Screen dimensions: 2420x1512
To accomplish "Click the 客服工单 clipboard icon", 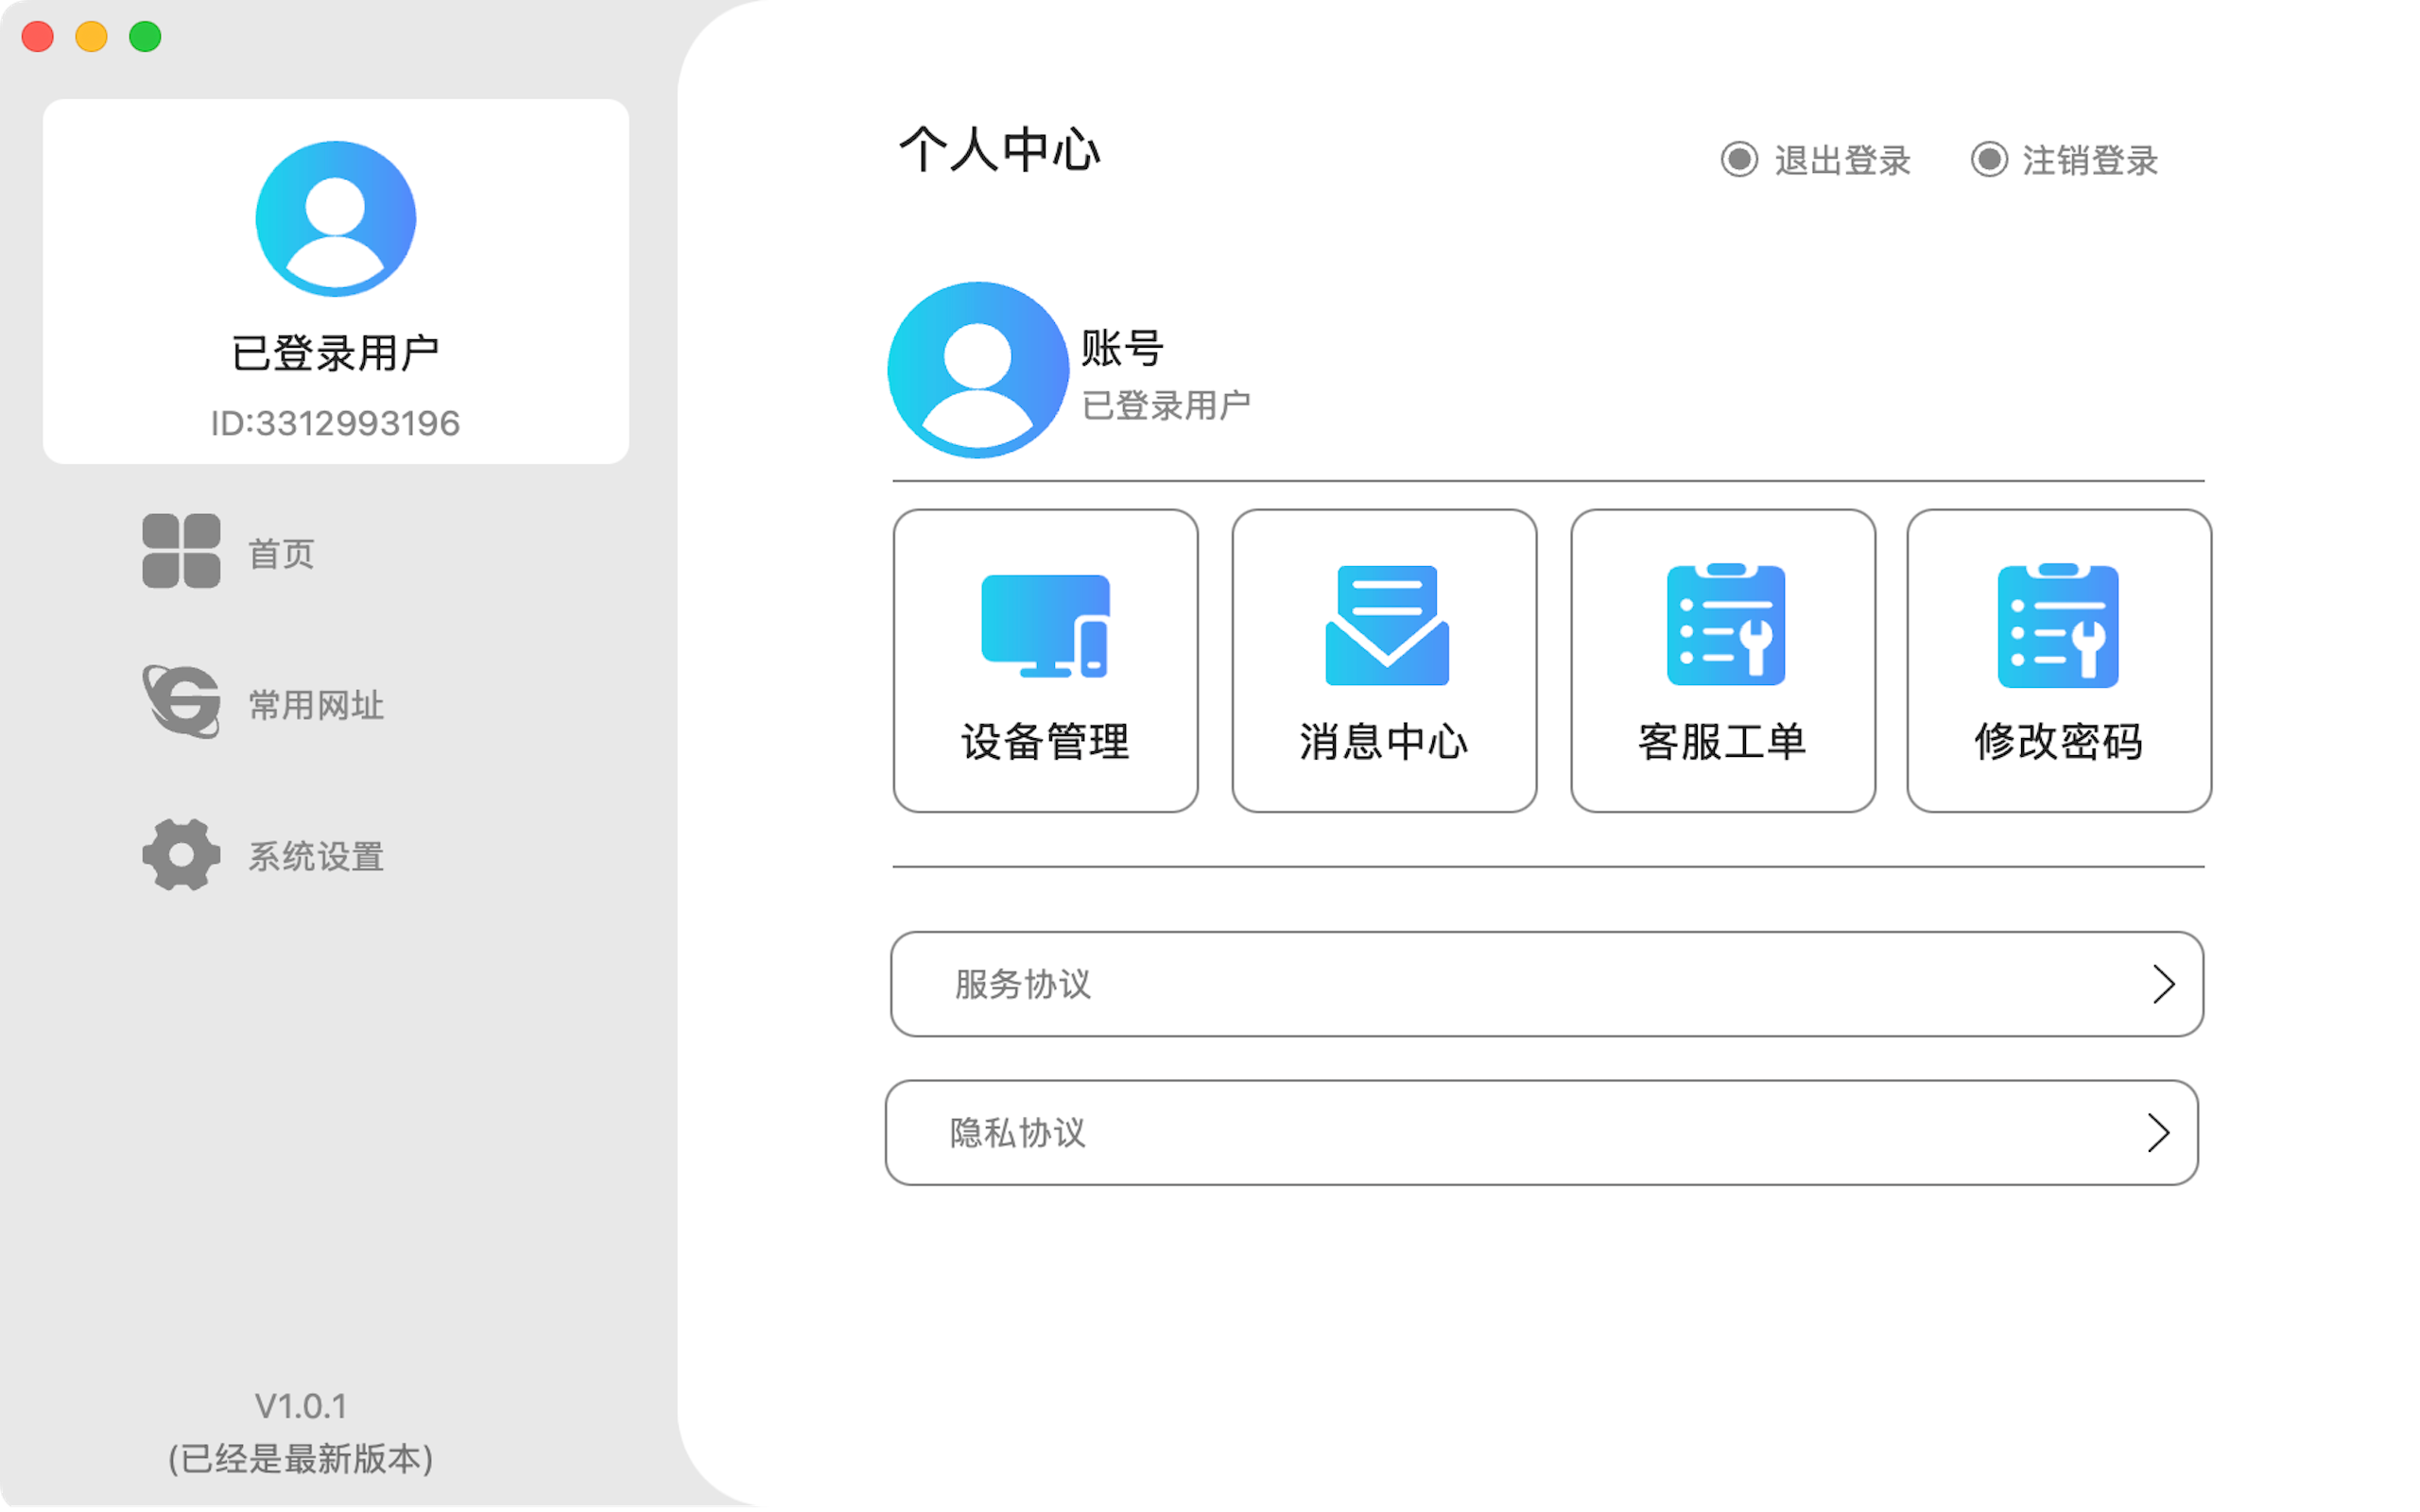I will tap(1725, 625).
